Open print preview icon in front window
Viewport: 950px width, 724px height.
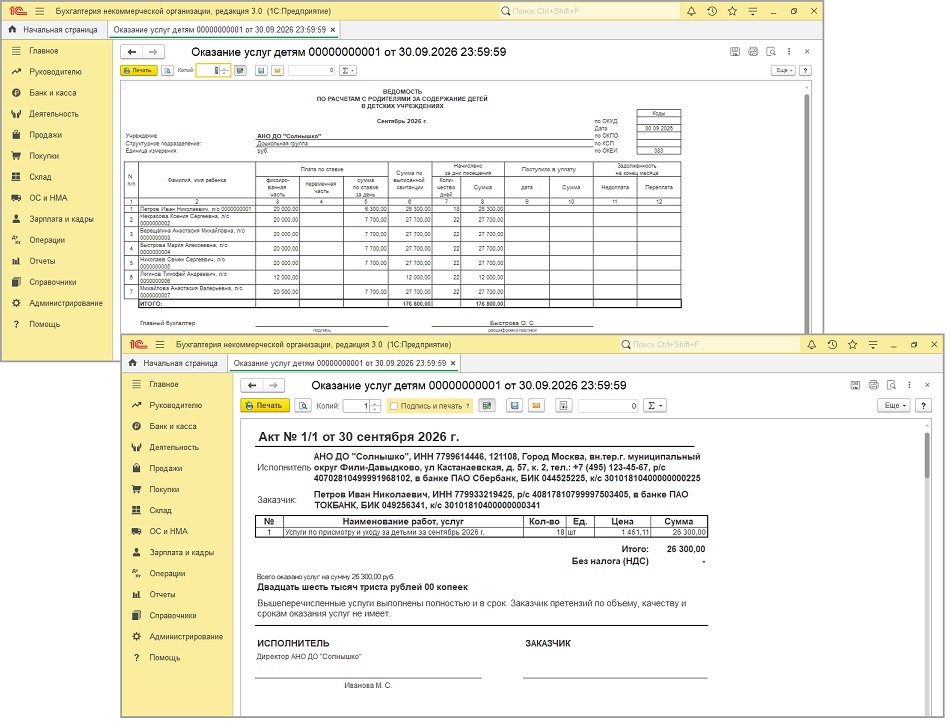point(304,405)
